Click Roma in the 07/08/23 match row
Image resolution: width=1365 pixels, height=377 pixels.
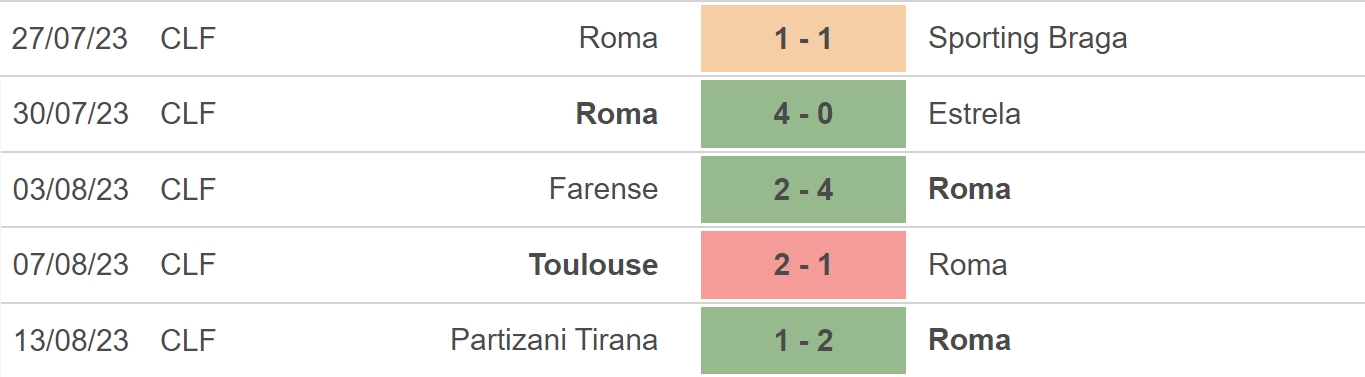[x=968, y=265]
